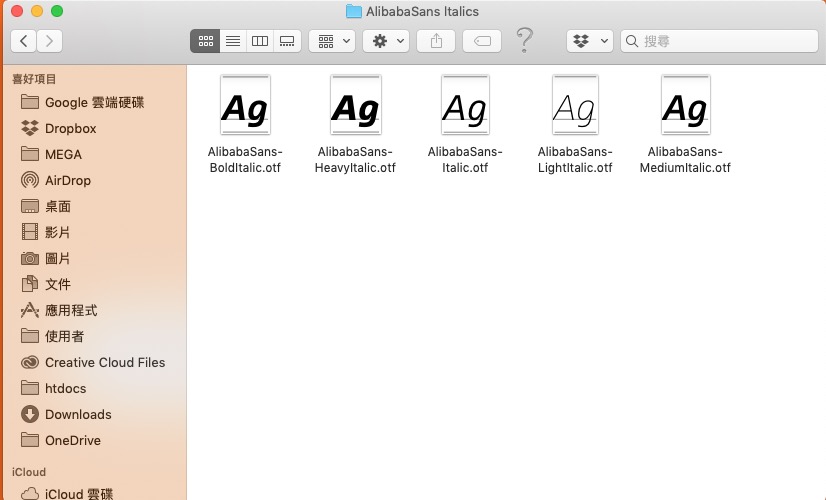This screenshot has height=500, width=826.
Task: Open 文件 in the sidebar
Action: tap(94, 284)
